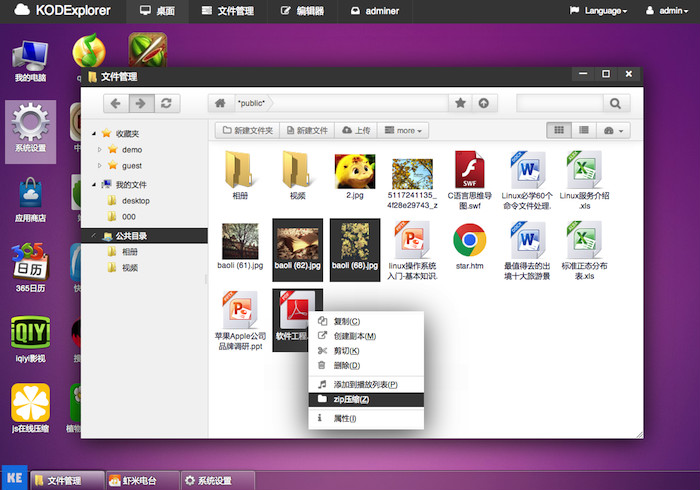Select 属性(I) in context menu
Screen dimensions: 700x490
[x=366, y=419]
